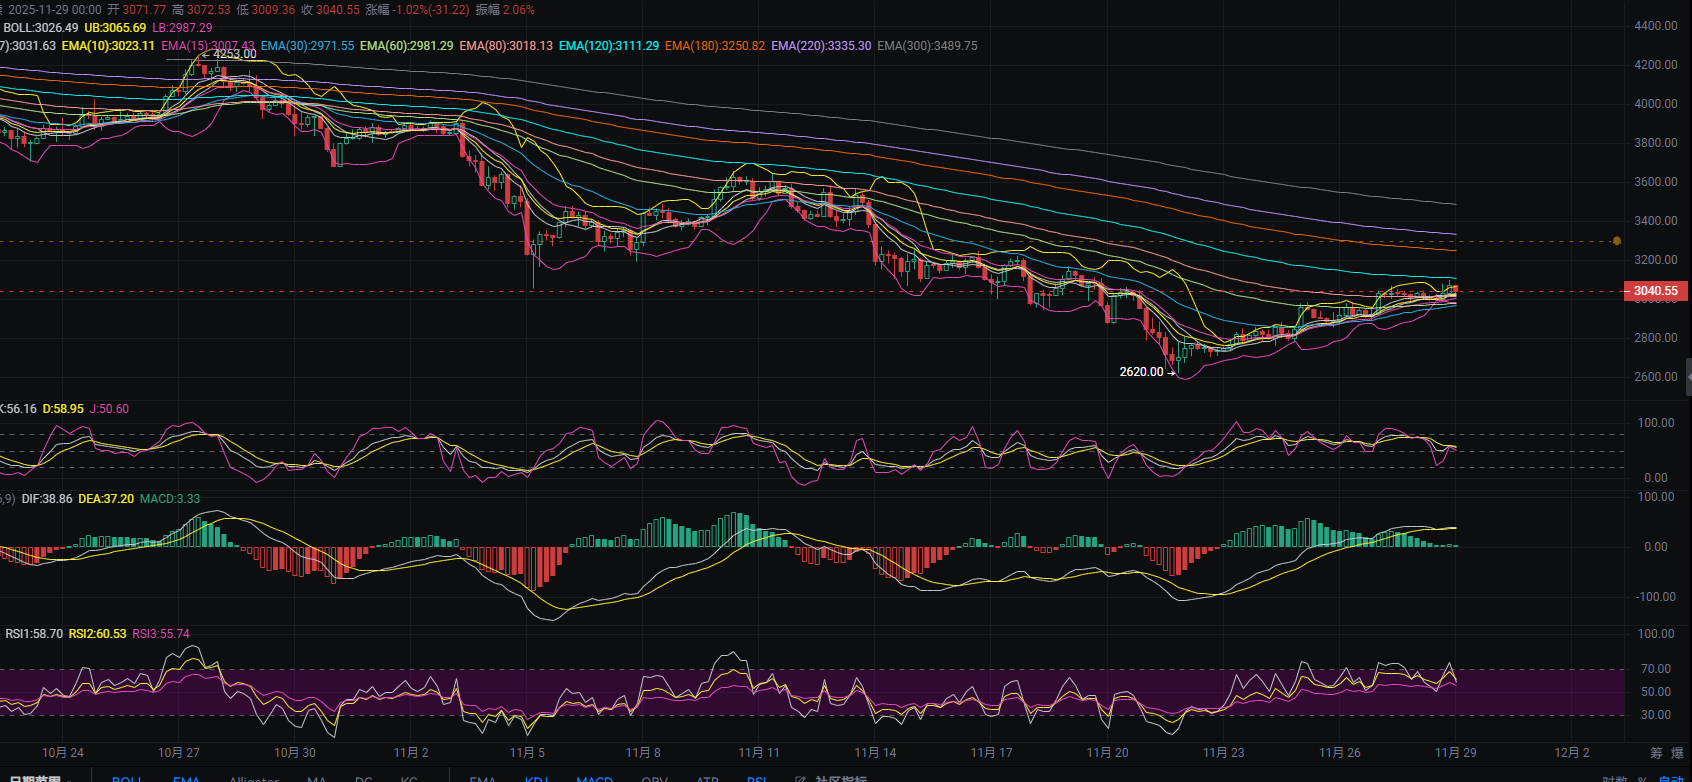Click the EMA(120) cyan legend label
The width and height of the screenshot is (1692, 782).
click(x=608, y=46)
